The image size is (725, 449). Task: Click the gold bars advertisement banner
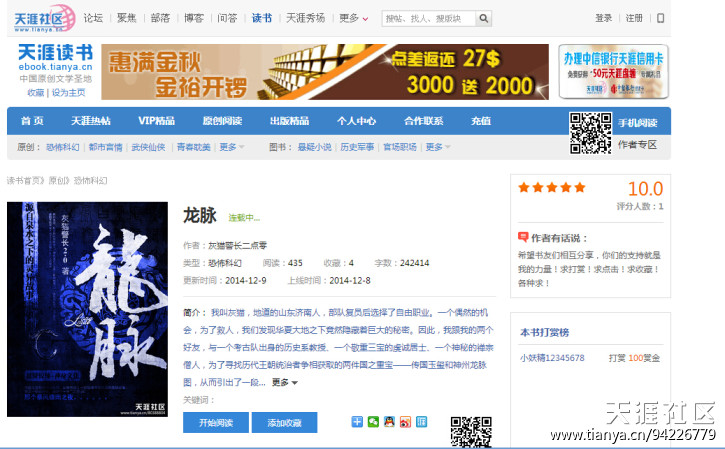pyautogui.click(x=325, y=72)
